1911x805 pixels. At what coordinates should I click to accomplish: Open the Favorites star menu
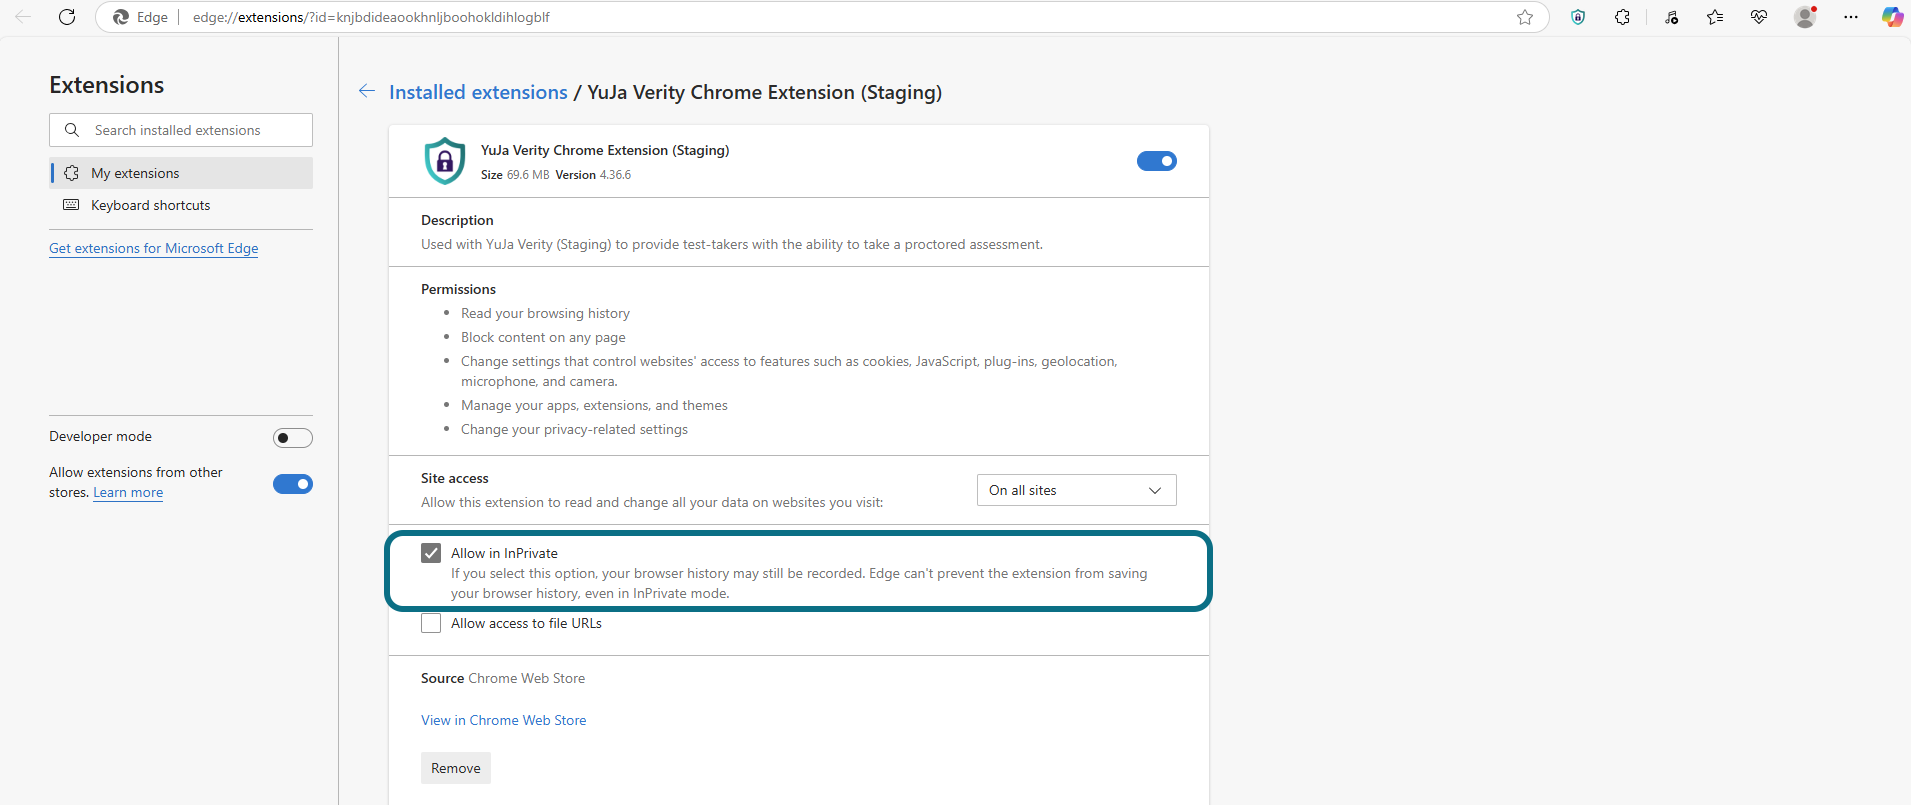[x=1716, y=17]
